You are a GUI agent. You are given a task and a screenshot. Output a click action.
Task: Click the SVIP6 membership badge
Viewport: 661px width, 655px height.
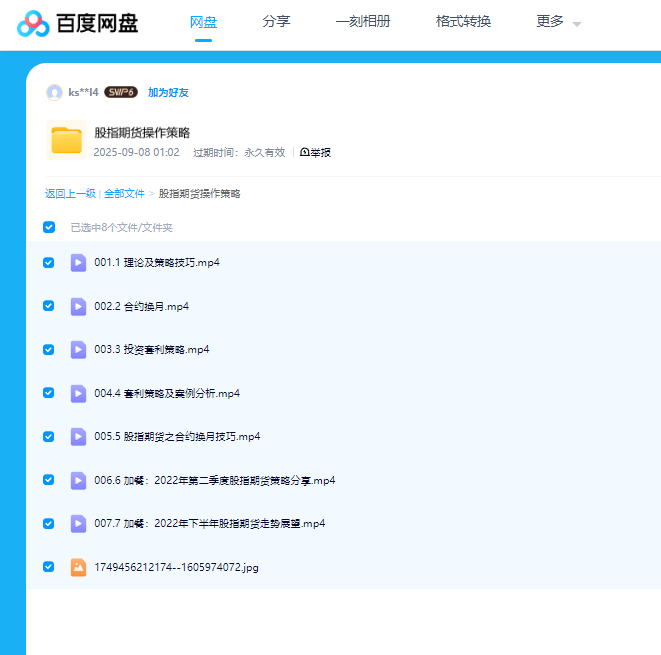click(x=121, y=92)
